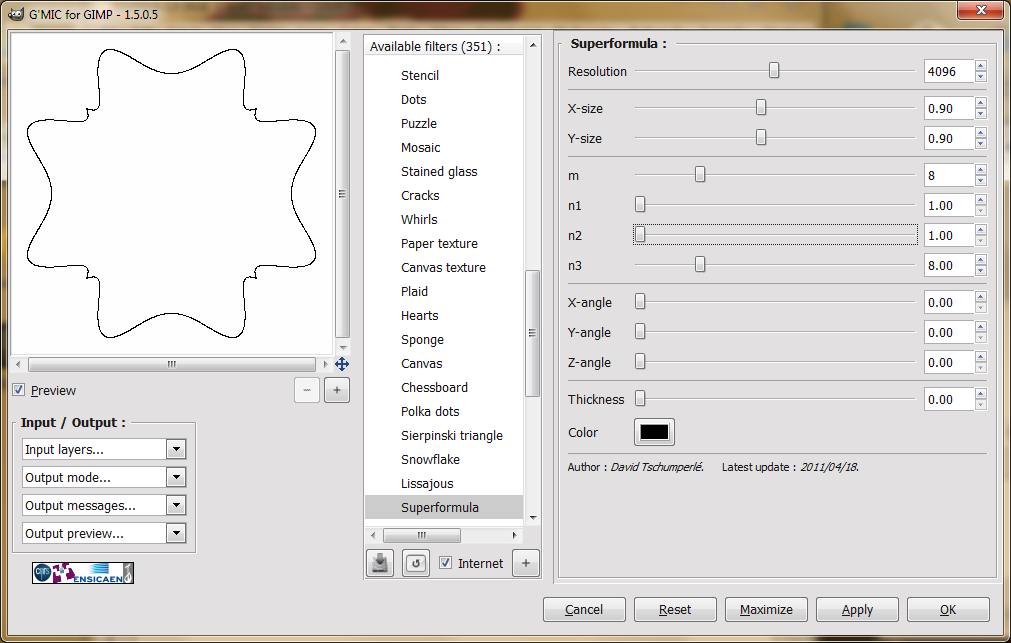Viewport: 1011px width, 643px height.
Task: Click the Thickness value field
Action: [x=948, y=399]
